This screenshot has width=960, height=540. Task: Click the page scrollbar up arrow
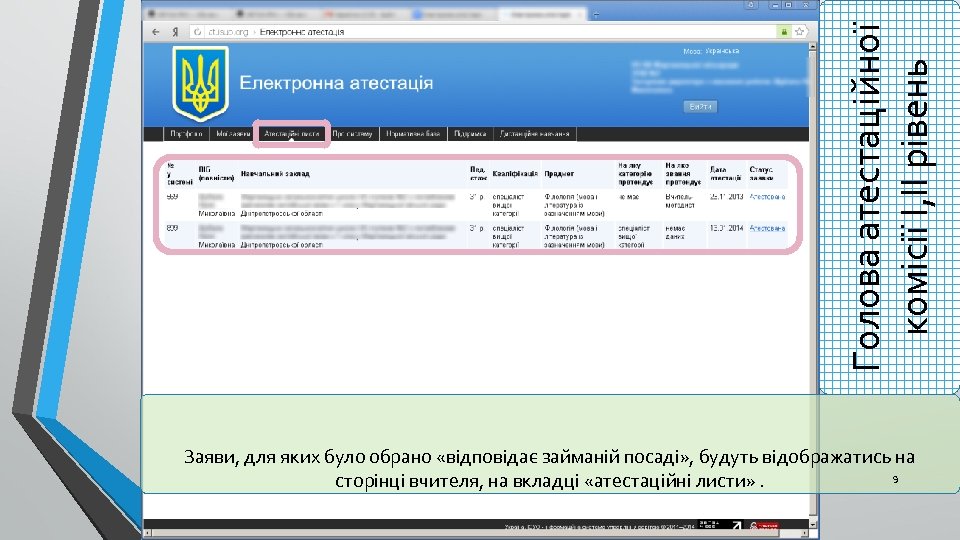point(813,47)
